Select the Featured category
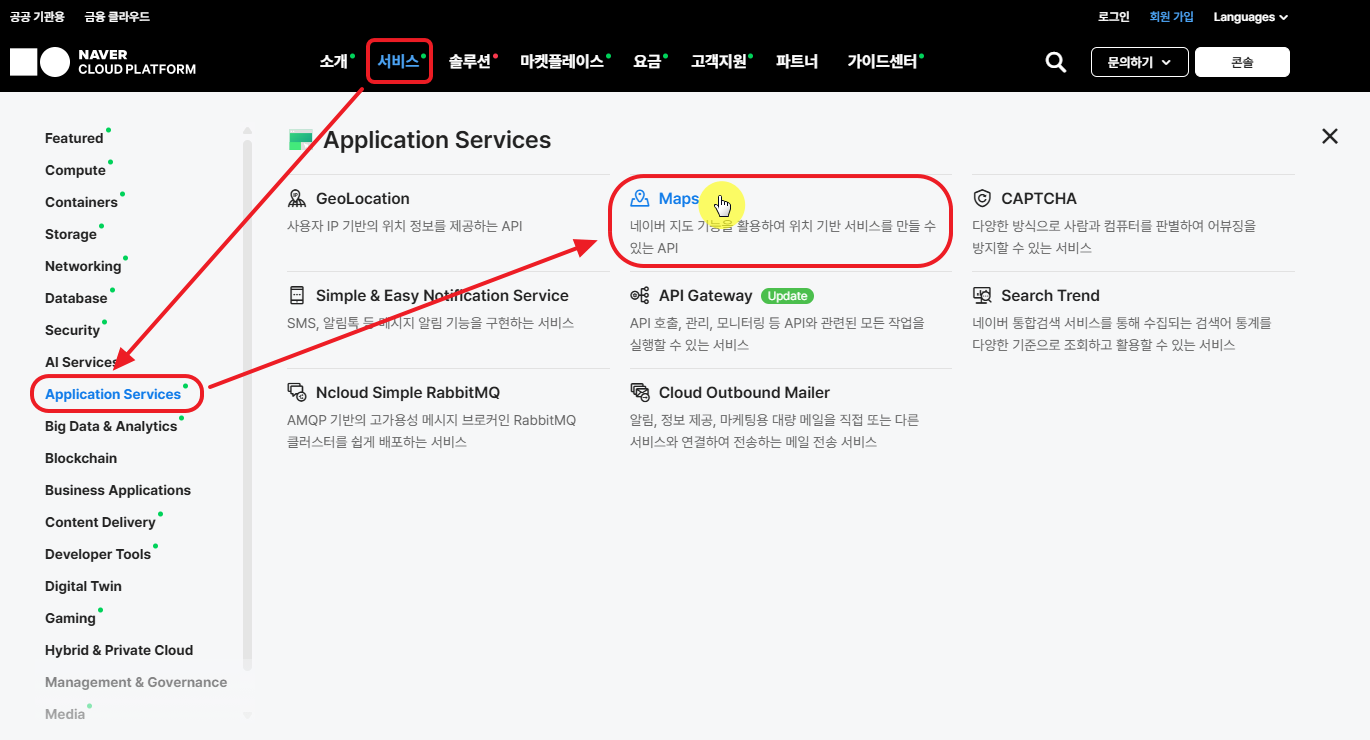Image resolution: width=1370 pixels, height=740 pixels. (74, 138)
